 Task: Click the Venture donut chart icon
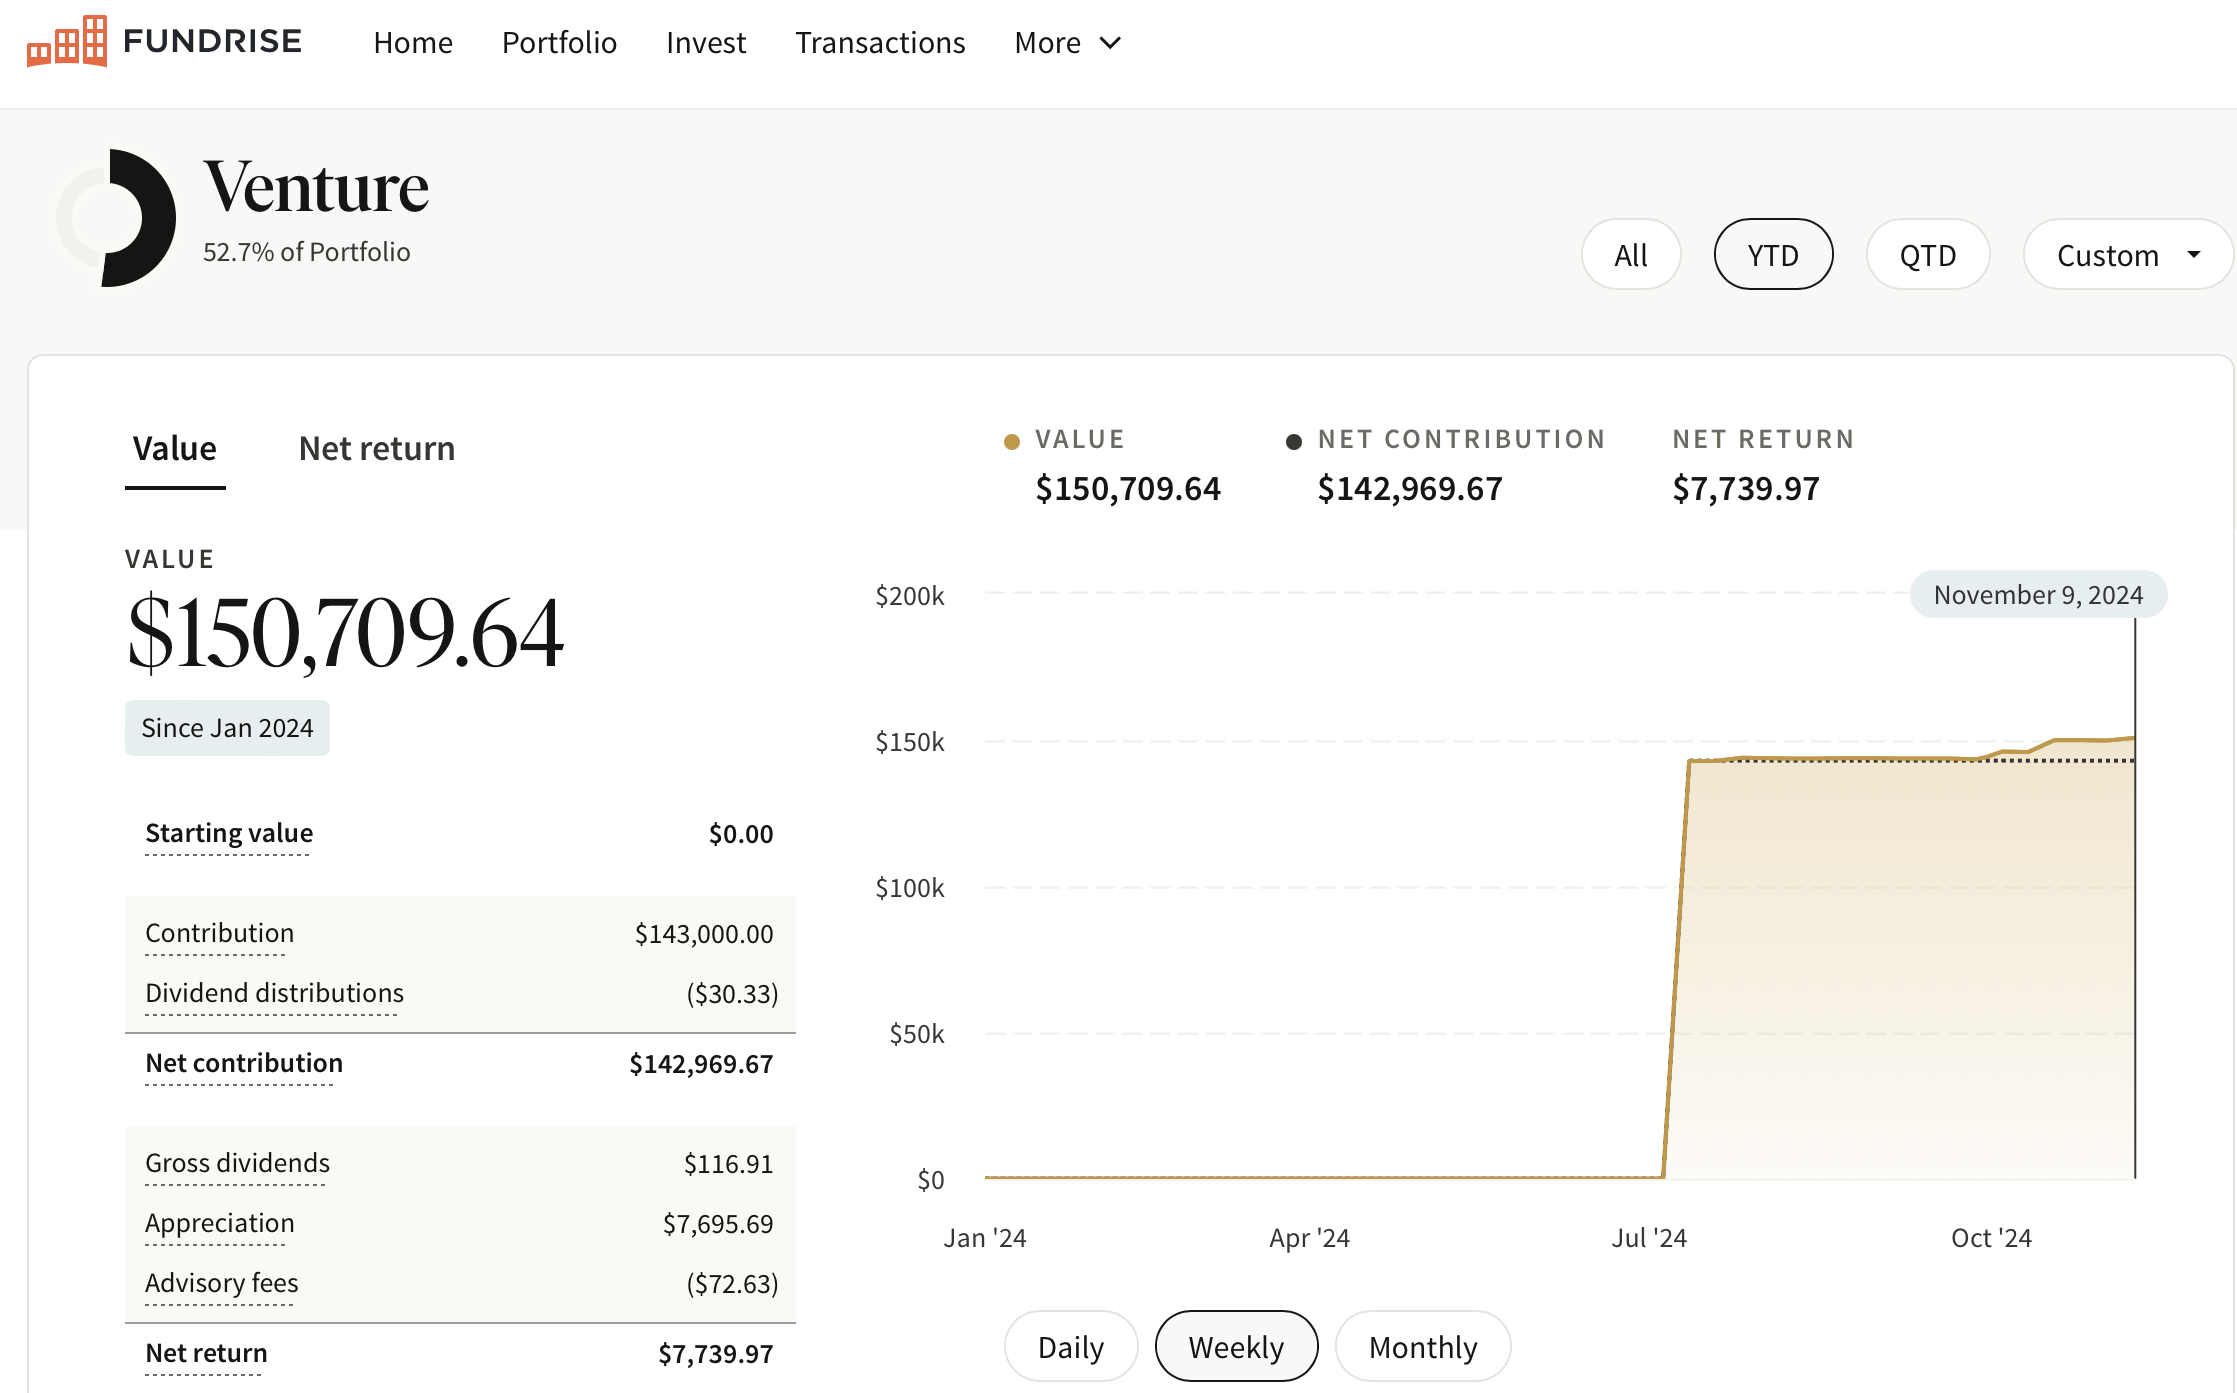click(x=116, y=218)
